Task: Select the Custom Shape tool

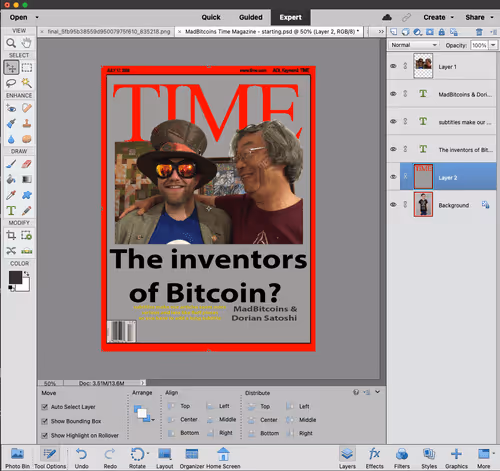Action: [x=27, y=195]
